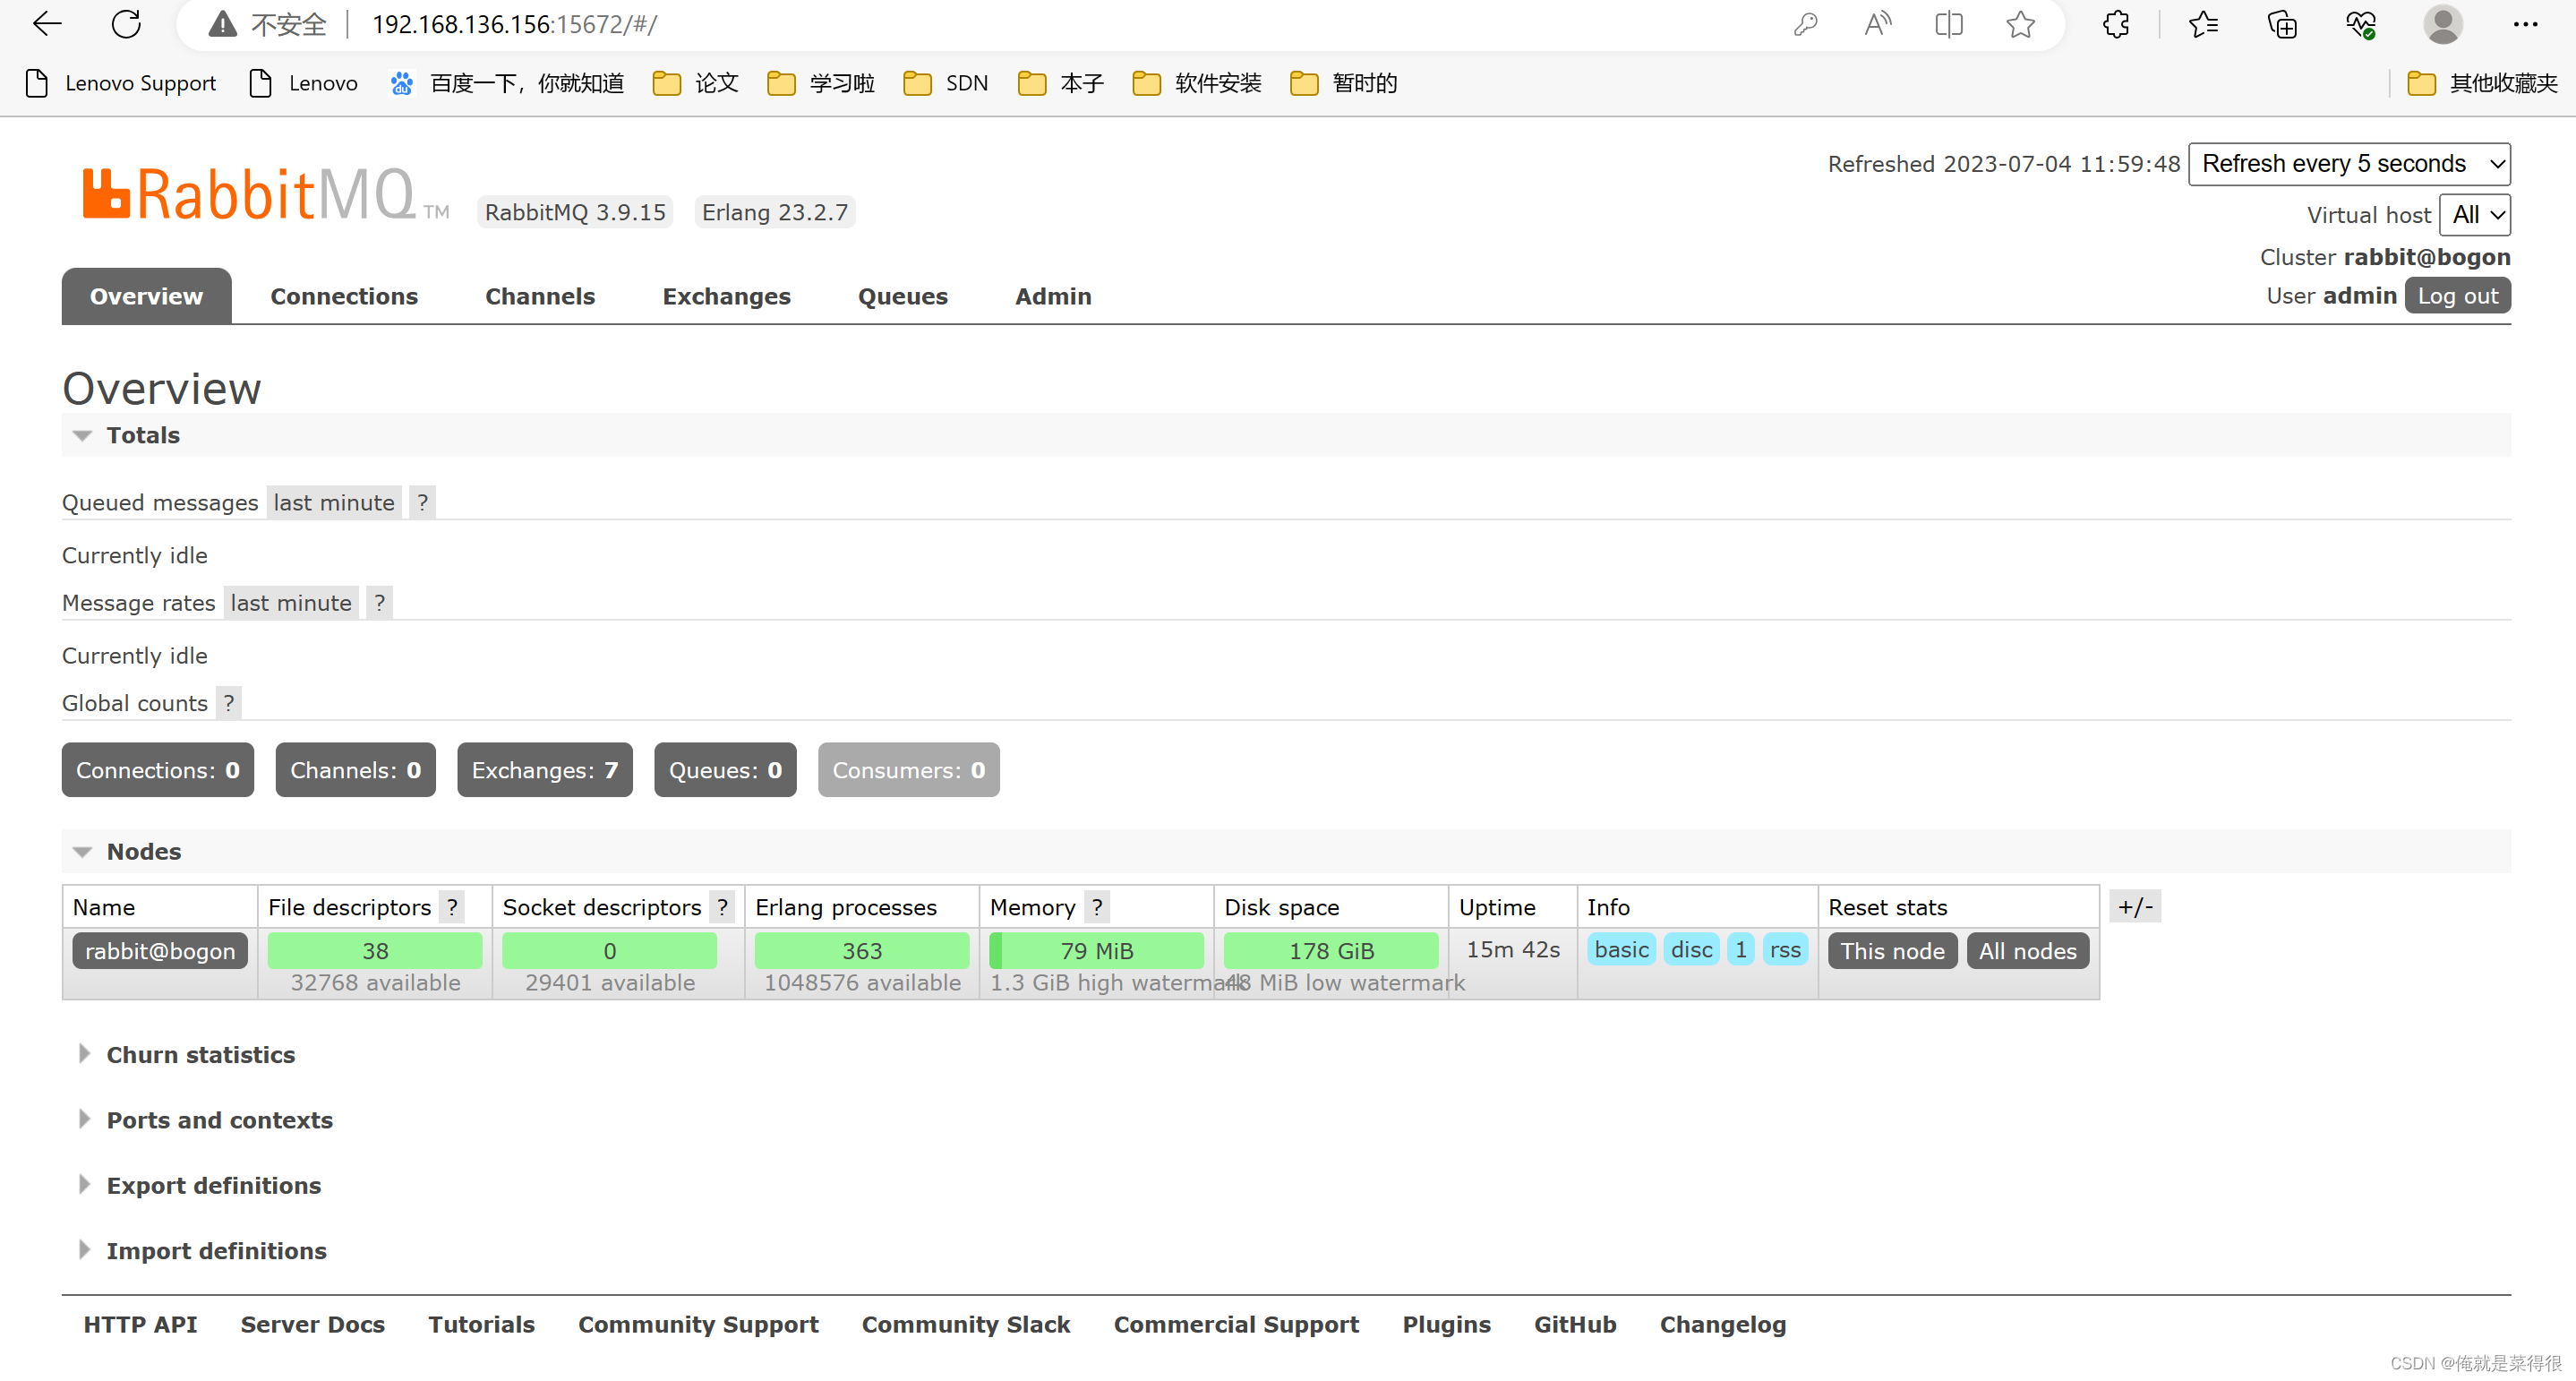The image size is (2576, 1381).
Task: Toggle node table columns with +/-
Action: point(2134,907)
